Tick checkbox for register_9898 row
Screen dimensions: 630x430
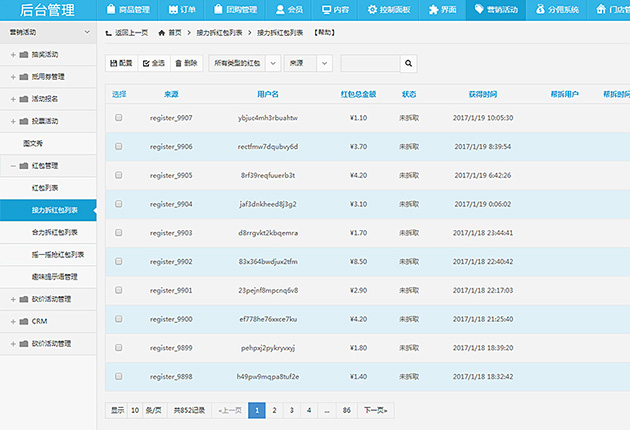tap(119, 376)
